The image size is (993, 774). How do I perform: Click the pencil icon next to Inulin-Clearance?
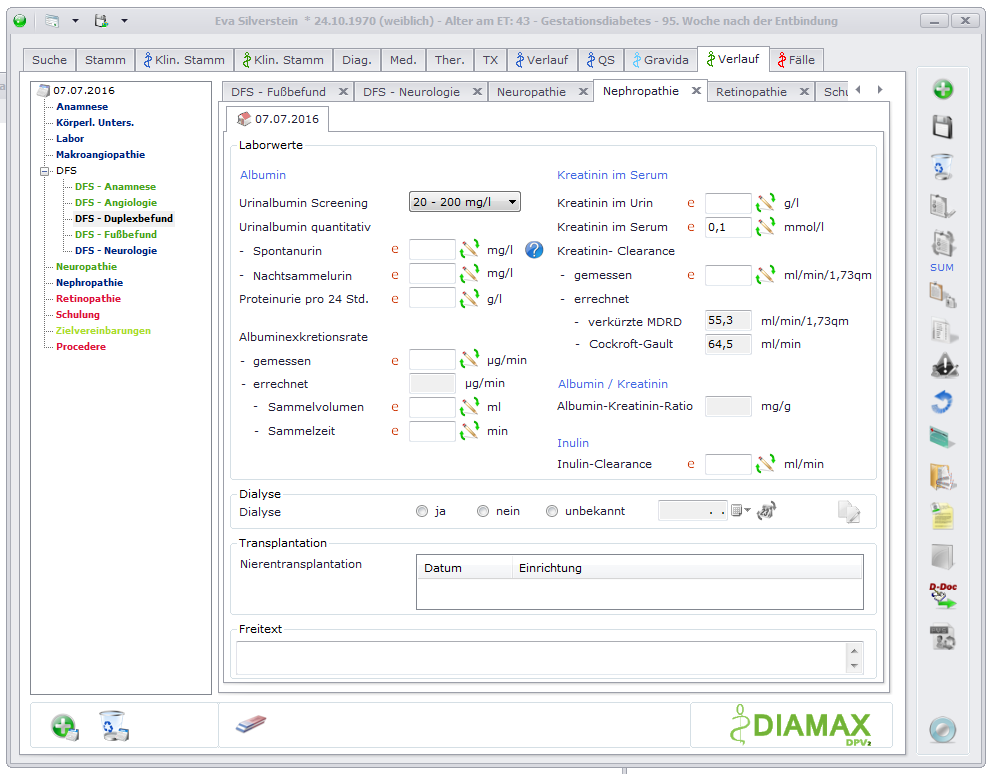click(x=765, y=464)
